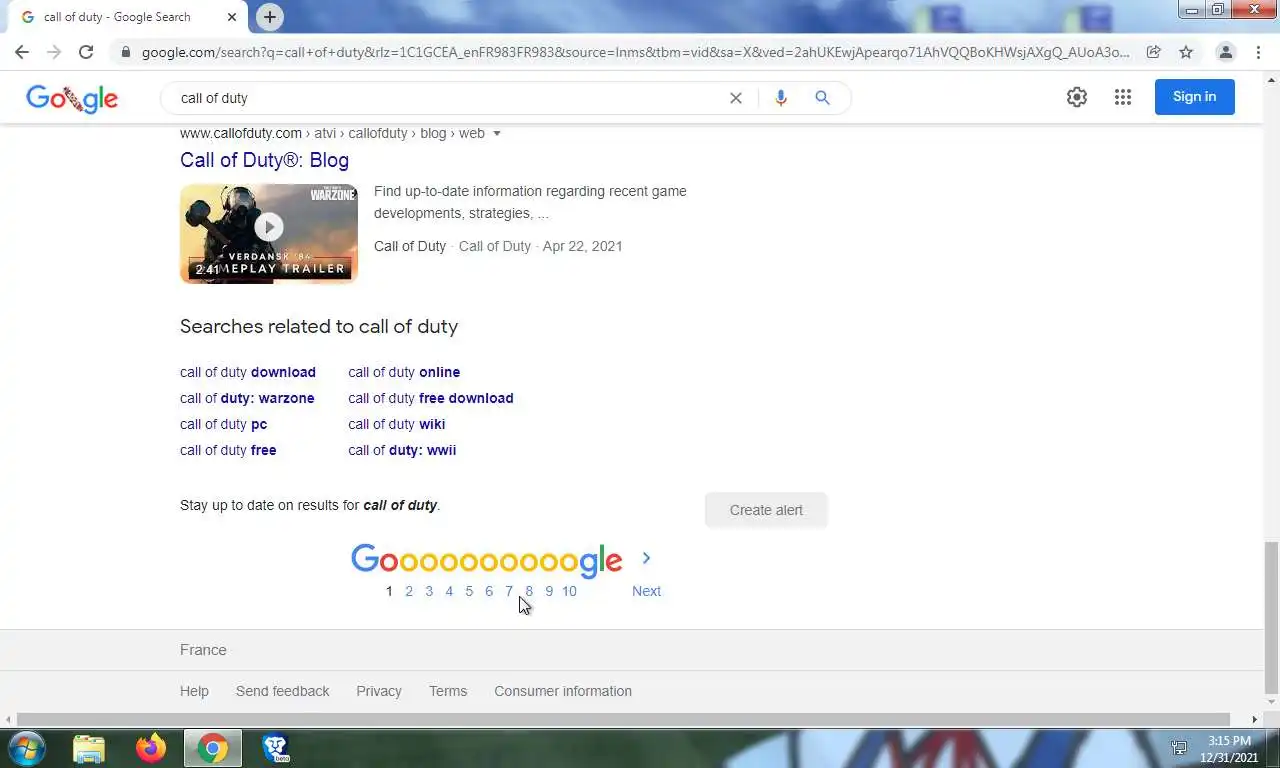The width and height of the screenshot is (1280, 768).
Task: Click in the Google search input field
Action: 450,98
